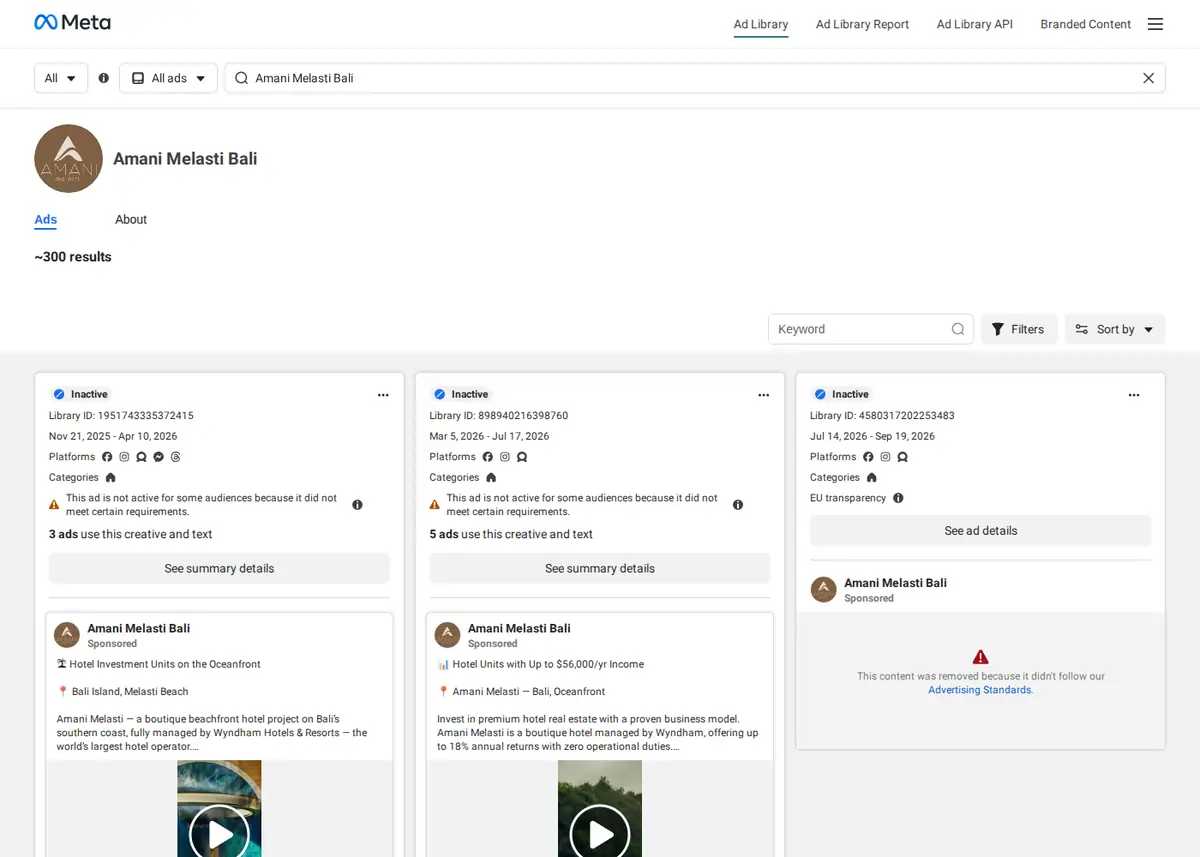1200x857 pixels.
Task: Click See summary details for 3 ads card
Action: pyautogui.click(x=219, y=568)
